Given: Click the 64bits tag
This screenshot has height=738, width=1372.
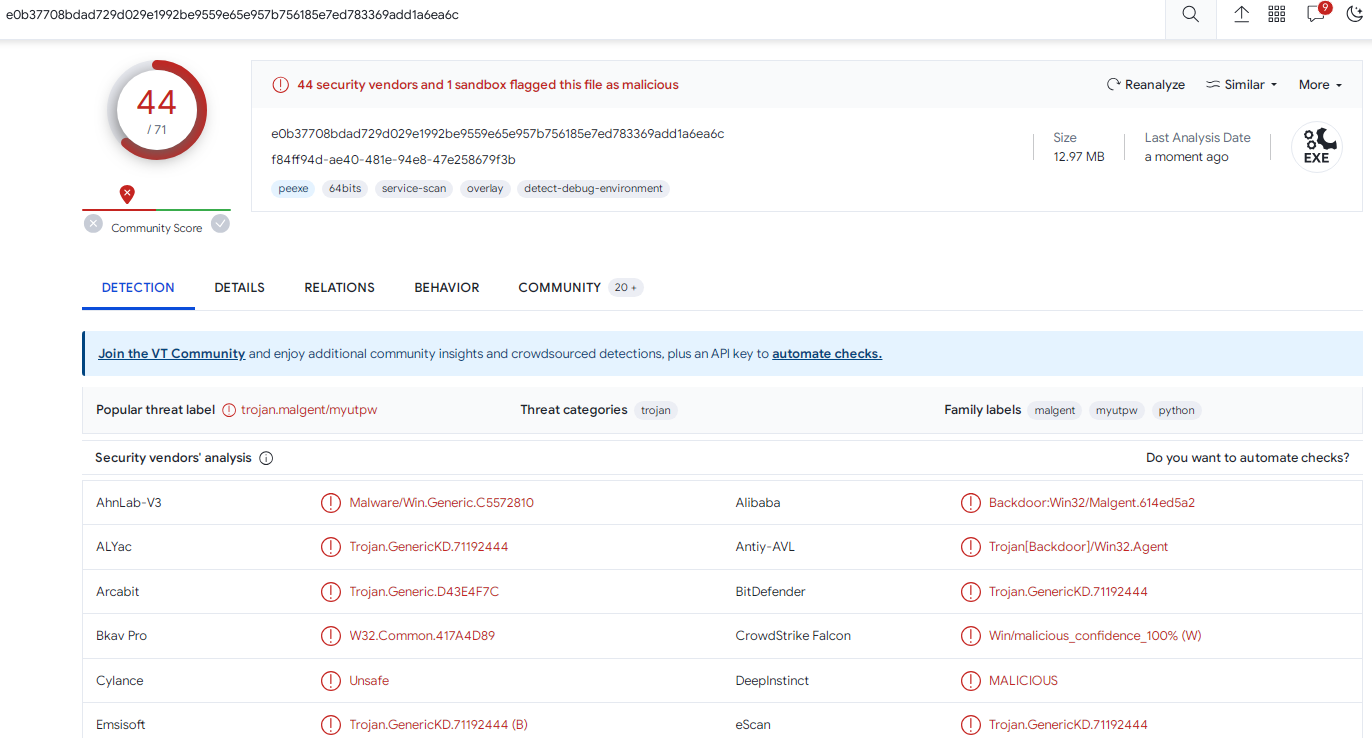Looking at the screenshot, I should click(x=345, y=189).
